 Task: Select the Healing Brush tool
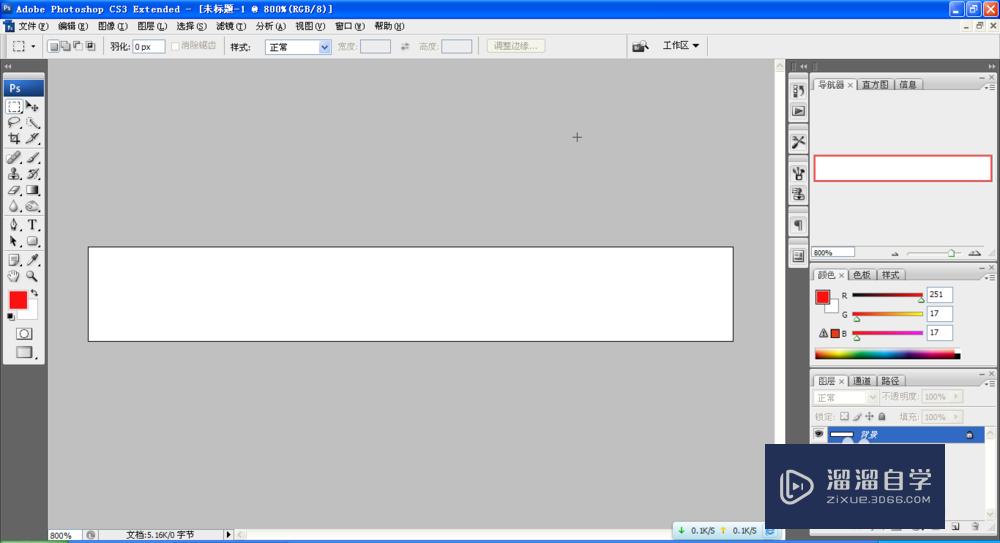pos(14,158)
